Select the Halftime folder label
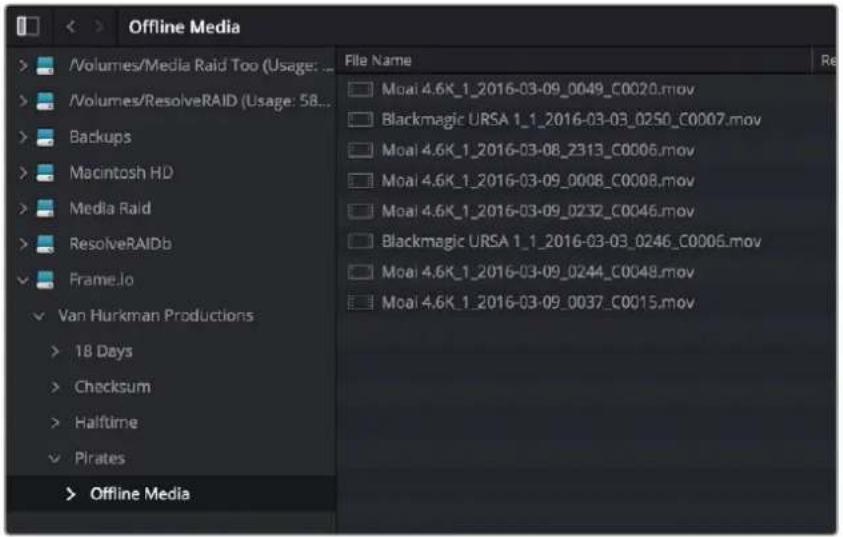The width and height of the screenshot is (843, 537). 106,423
